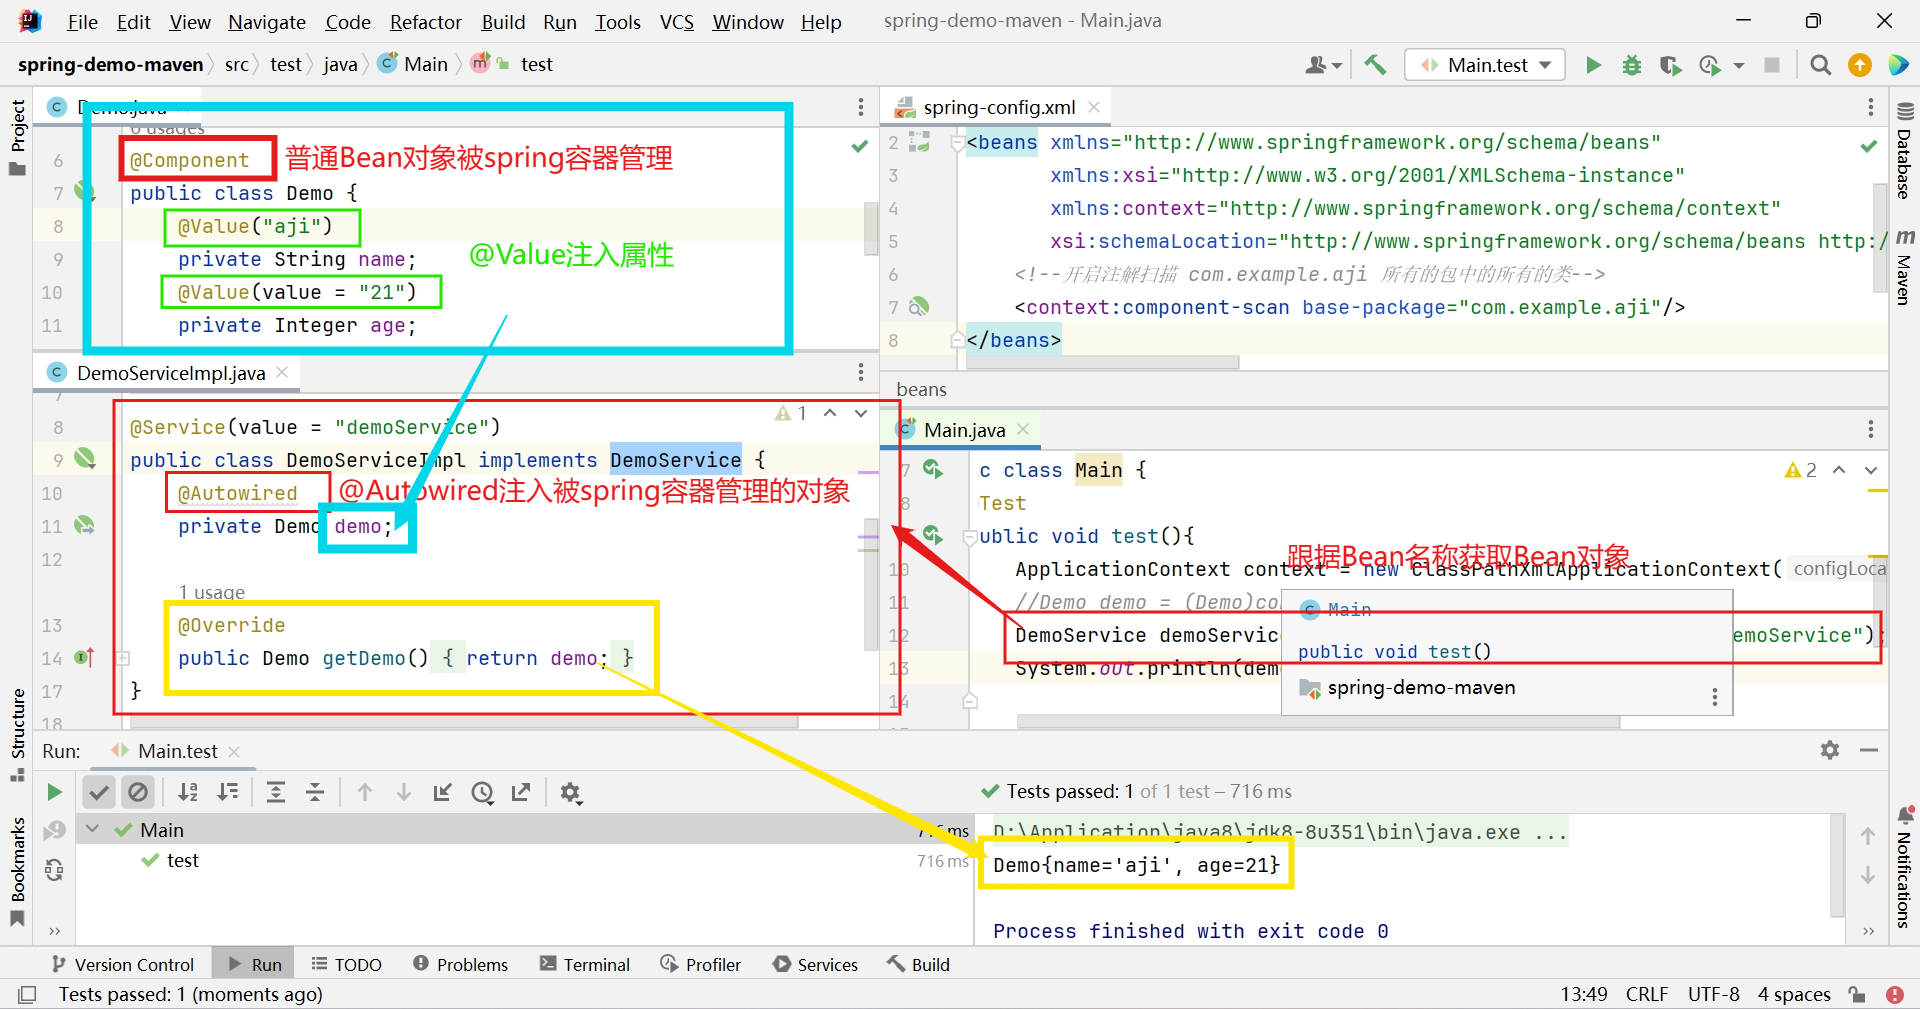1920x1009 pixels.
Task: Open the Maven side panel
Action: tap(1904, 268)
